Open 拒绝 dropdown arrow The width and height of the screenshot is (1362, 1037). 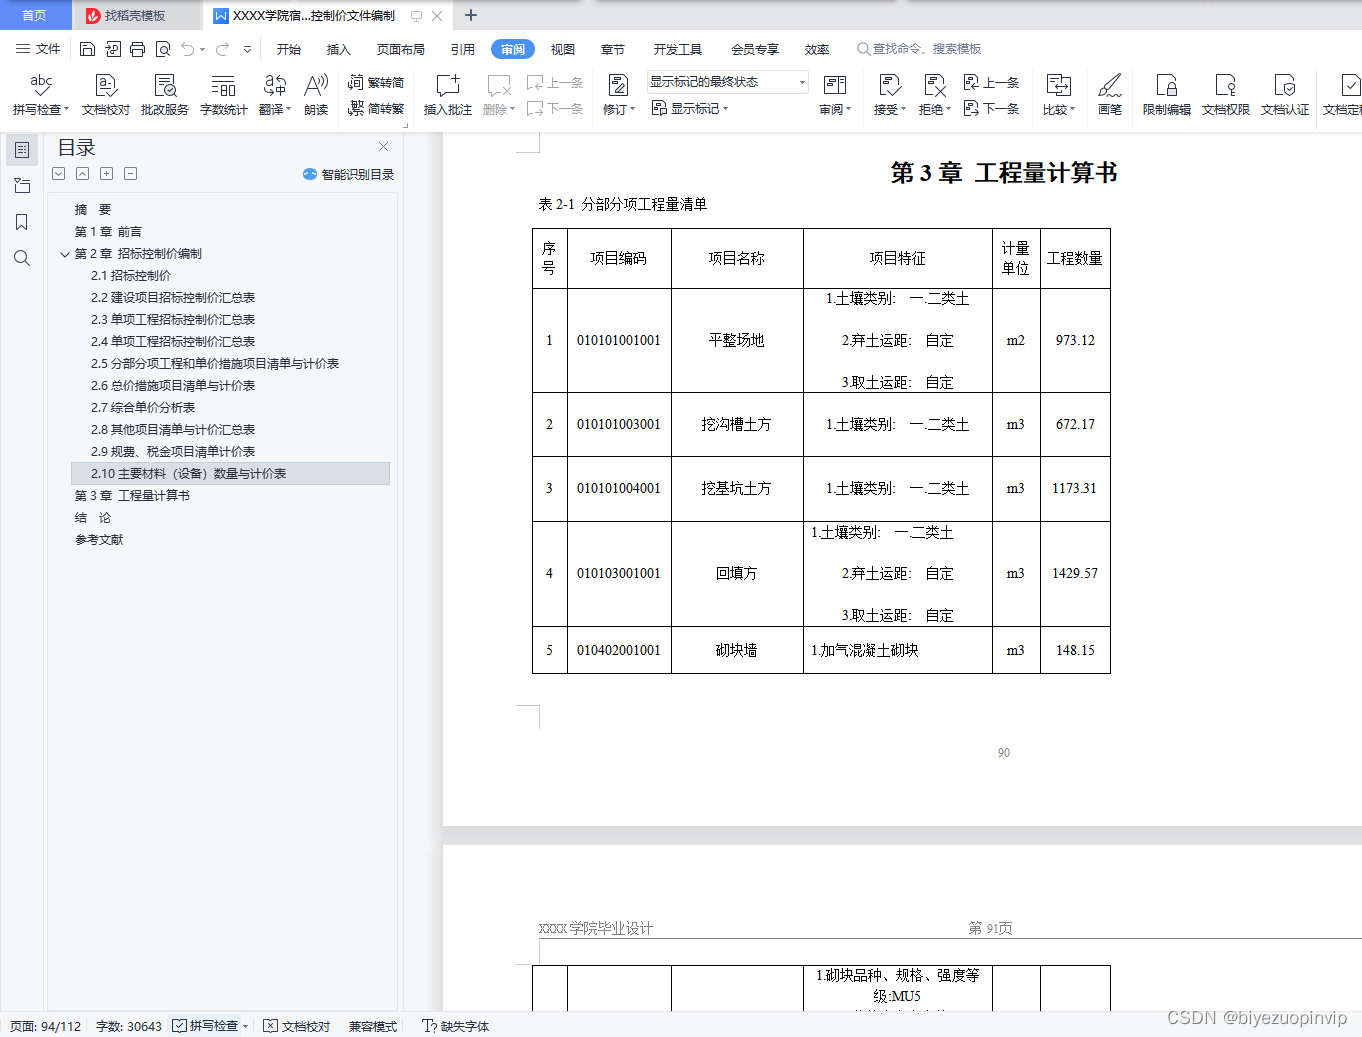[x=948, y=110]
